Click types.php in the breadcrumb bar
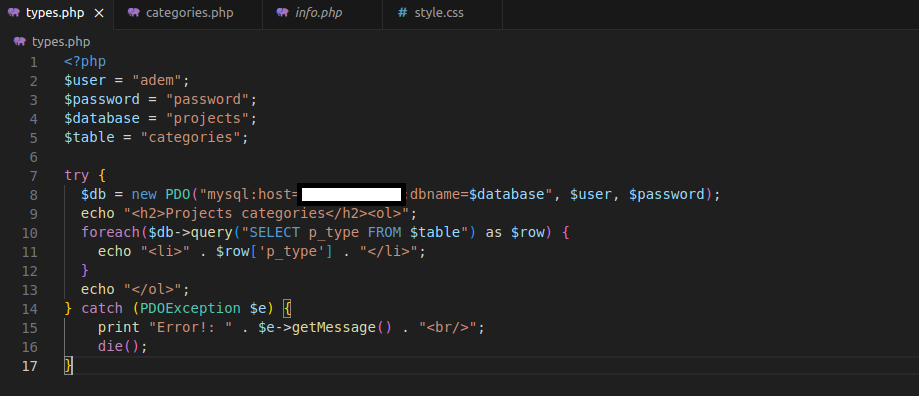This screenshot has width=919, height=396. pos(61,42)
